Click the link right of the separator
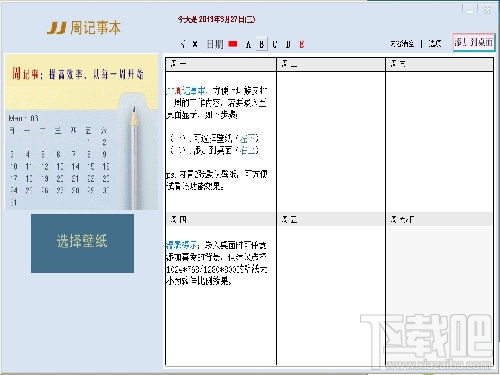The height and width of the screenshot is (375, 500). click(x=435, y=43)
